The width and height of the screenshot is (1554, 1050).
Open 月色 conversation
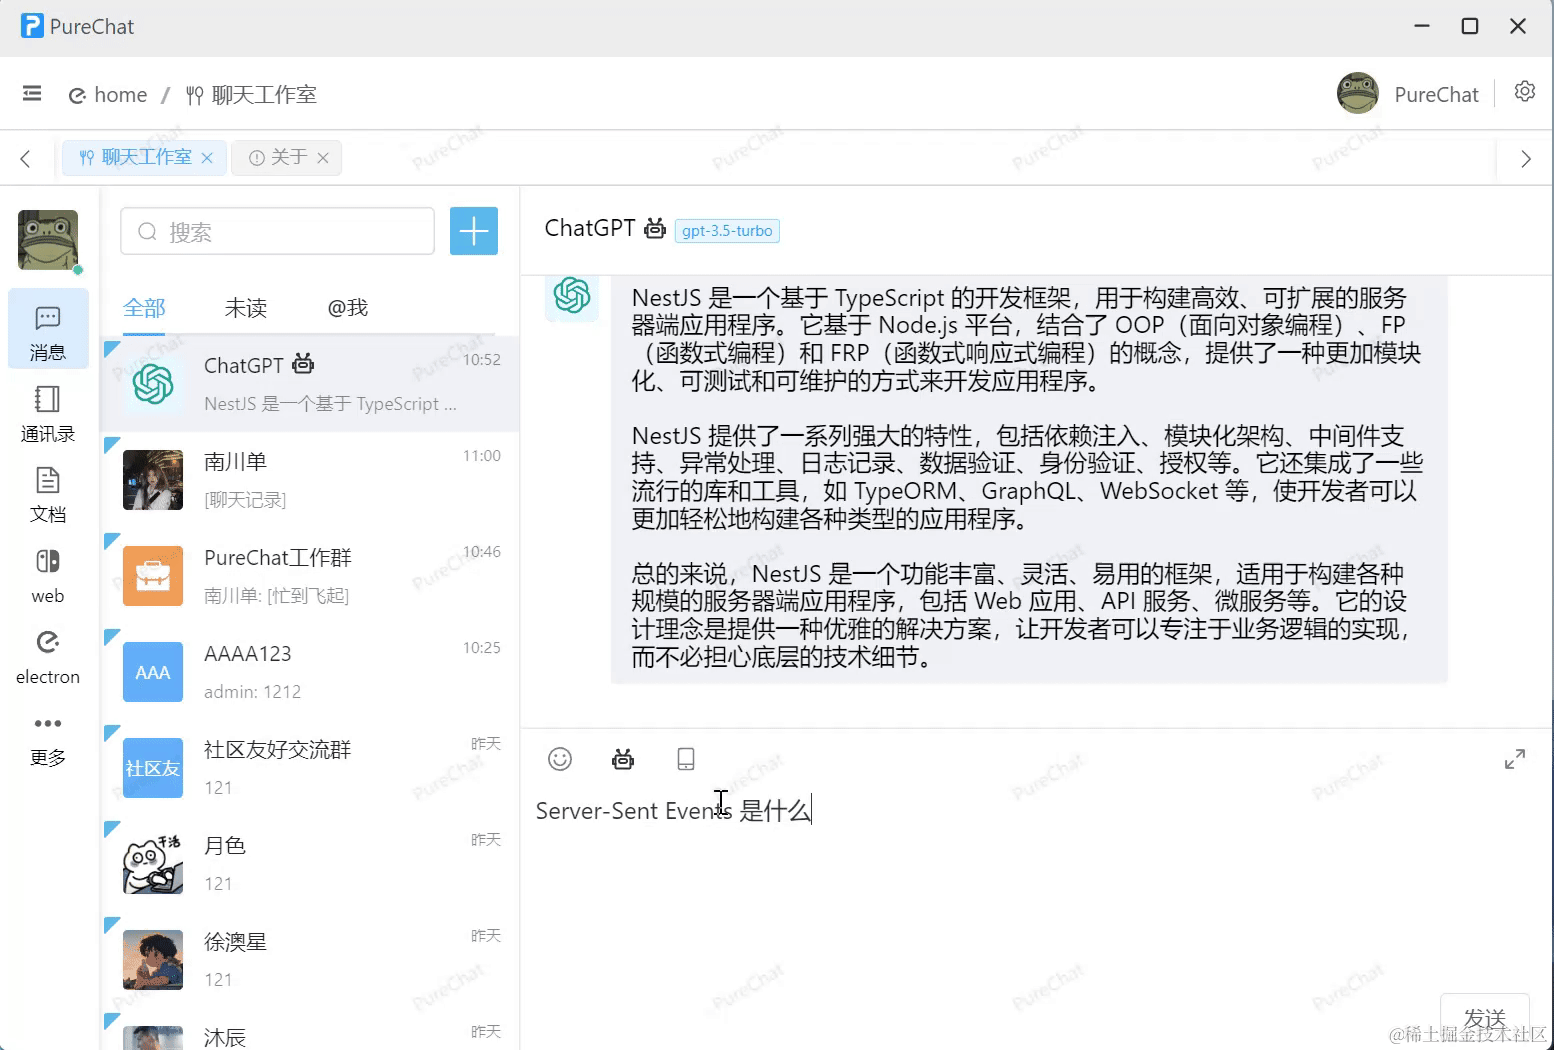click(x=310, y=864)
